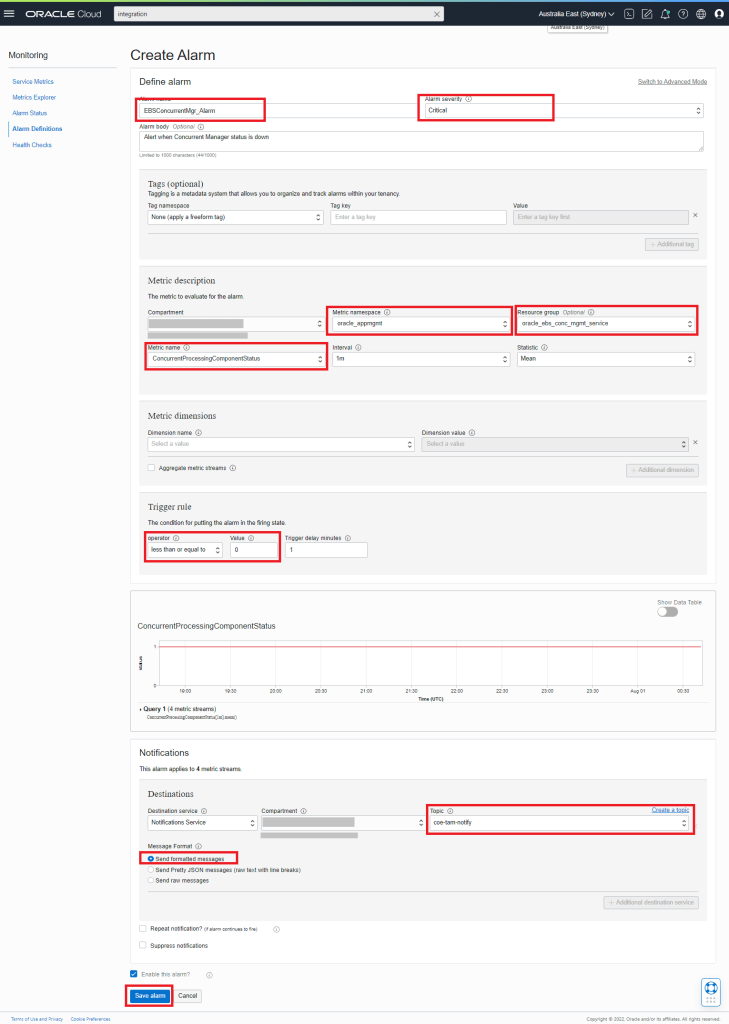This screenshot has width=729, height=1024.
Task: Click the Save alarm button
Action: pyautogui.click(x=149, y=996)
